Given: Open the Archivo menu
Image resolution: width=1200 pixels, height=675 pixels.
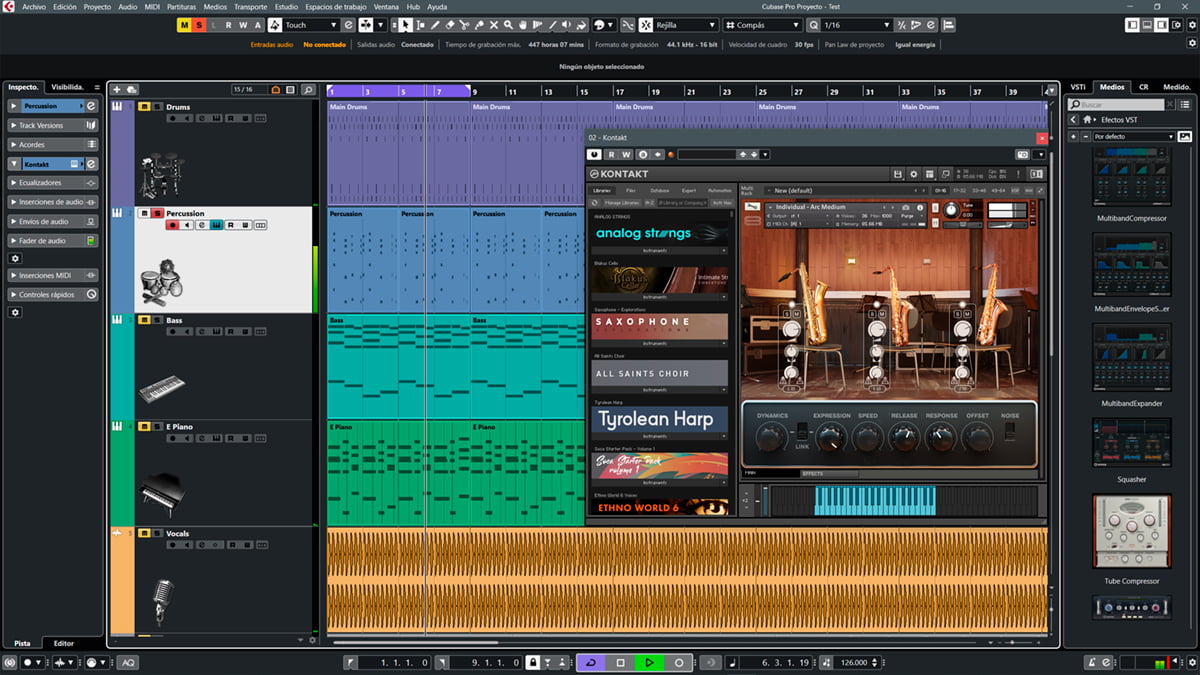Looking at the screenshot, I should (x=33, y=6).
